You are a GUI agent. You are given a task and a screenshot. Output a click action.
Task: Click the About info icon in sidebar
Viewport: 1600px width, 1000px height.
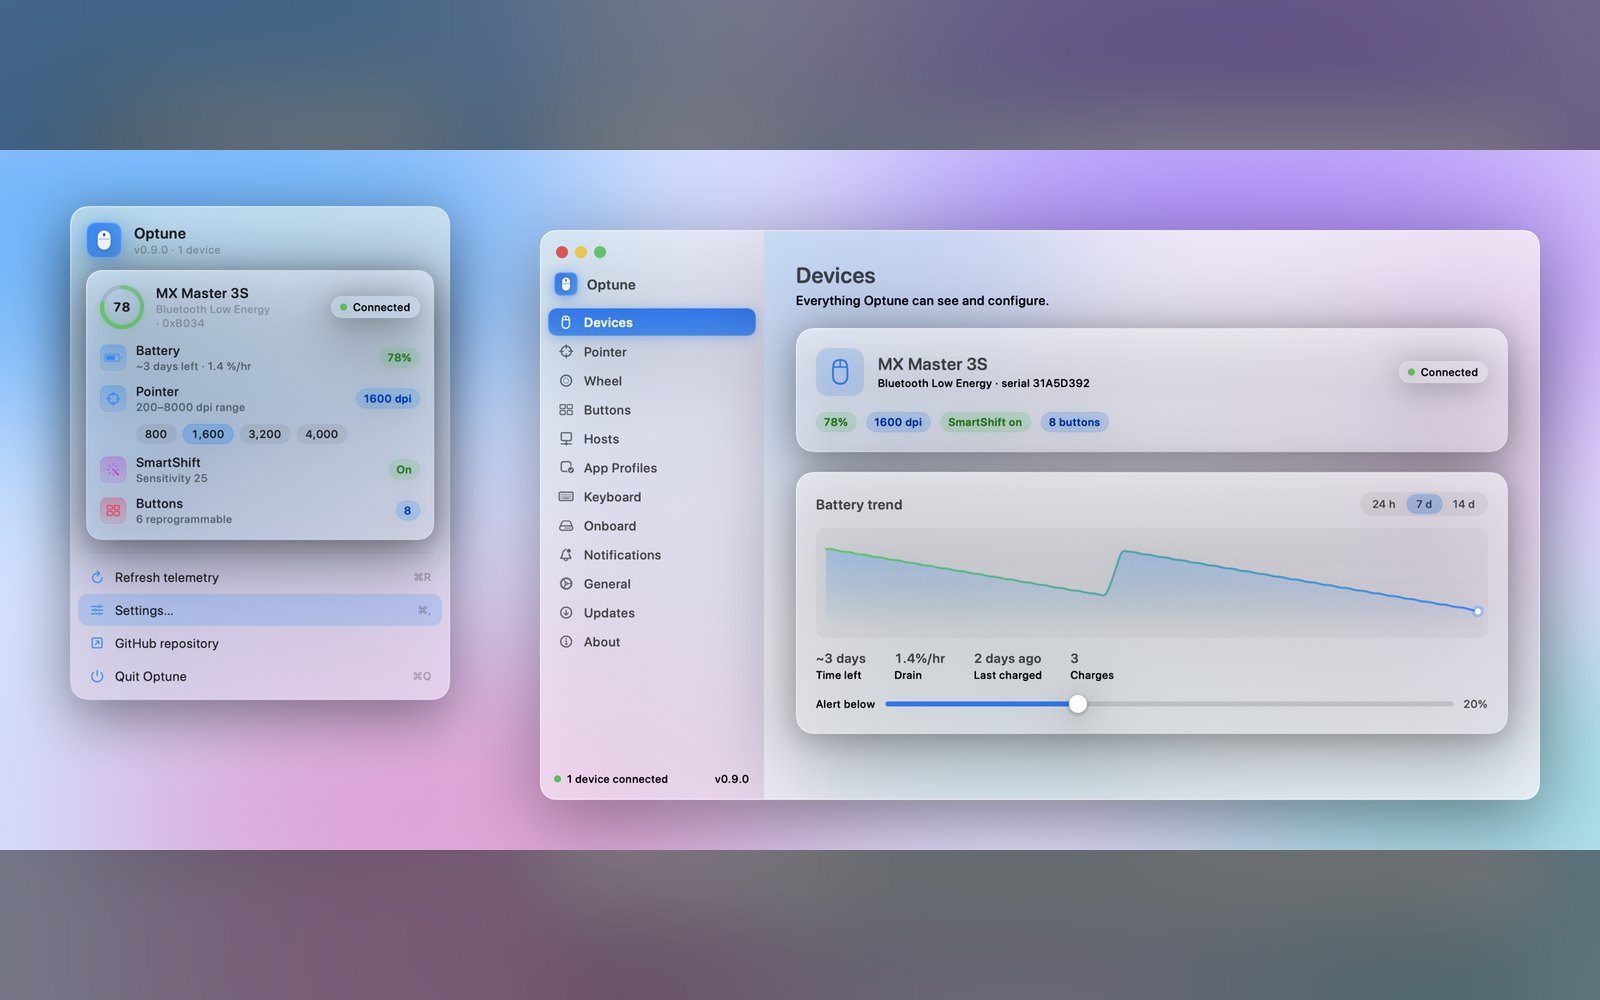click(x=566, y=642)
